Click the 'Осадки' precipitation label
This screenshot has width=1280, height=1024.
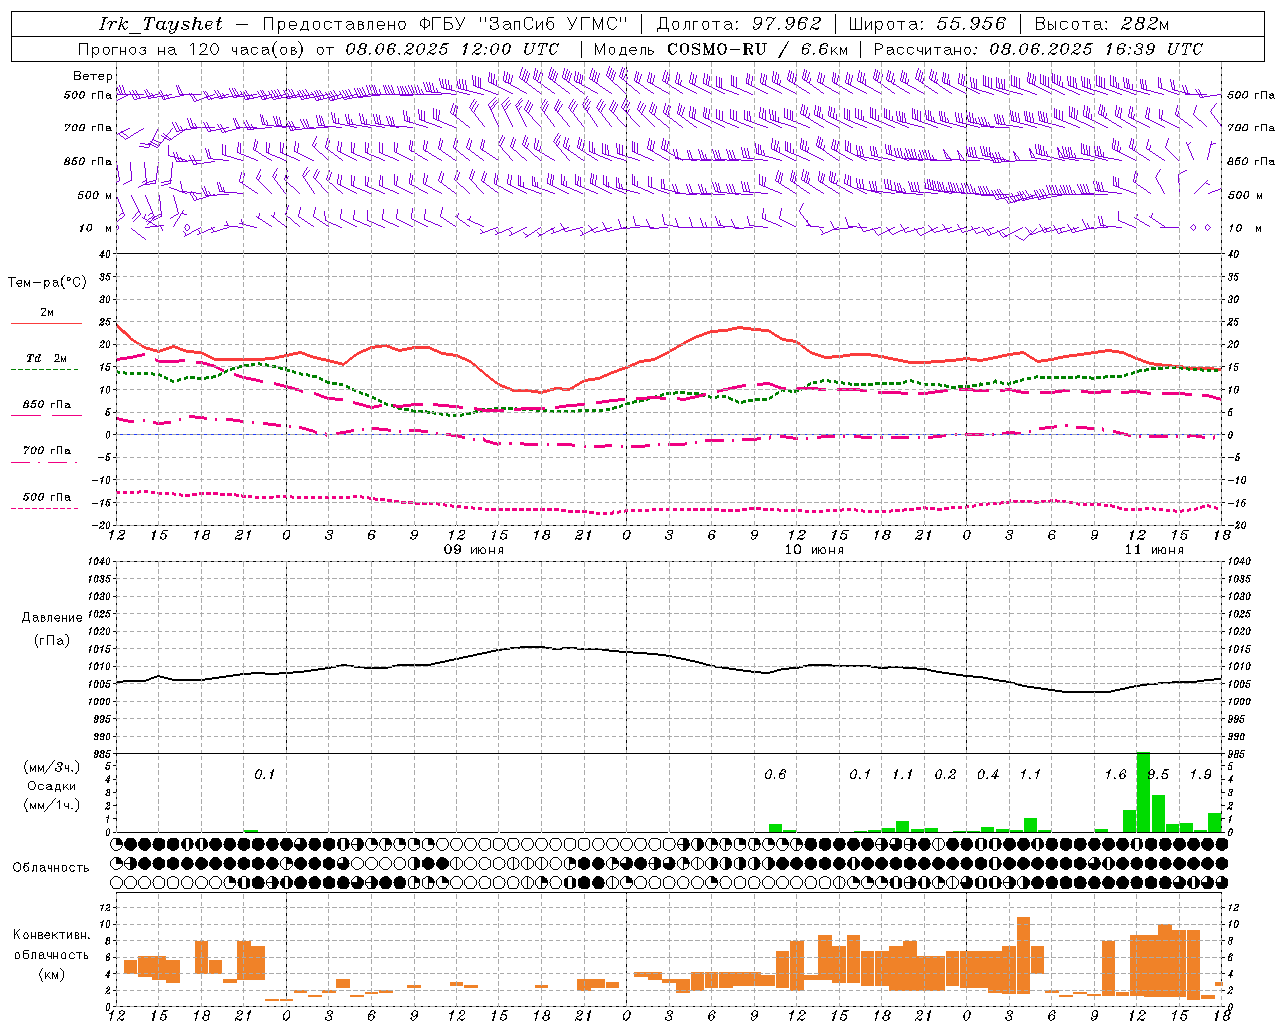click(51, 786)
